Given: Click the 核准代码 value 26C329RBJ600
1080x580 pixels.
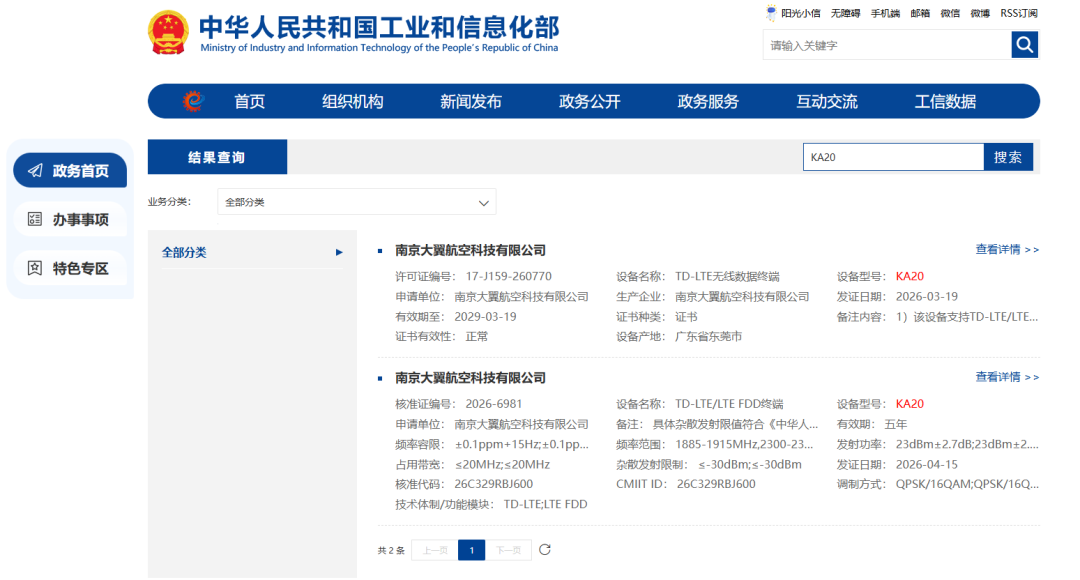Looking at the screenshot, I should [x=493, y=484].
